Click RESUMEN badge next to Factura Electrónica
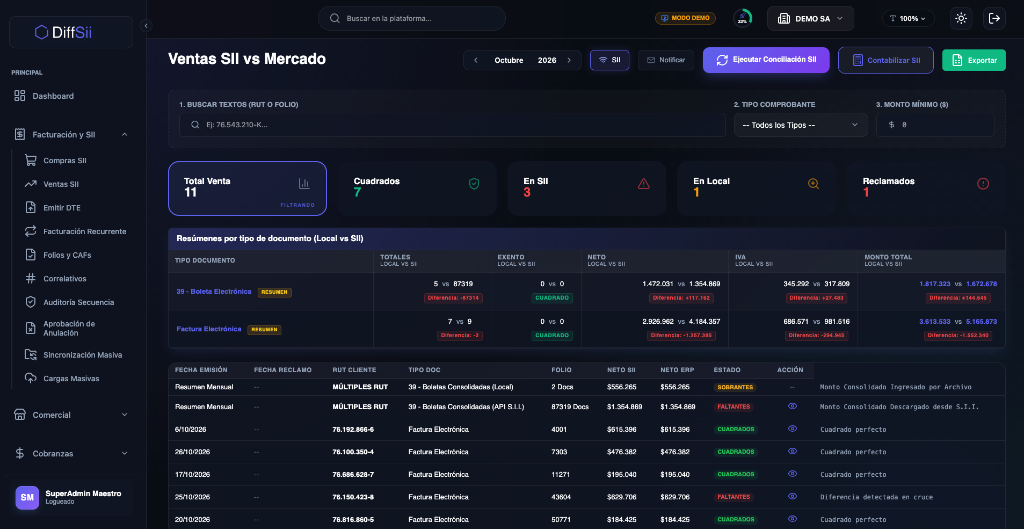The image size is (1024, 529). (x=264, y=330)
